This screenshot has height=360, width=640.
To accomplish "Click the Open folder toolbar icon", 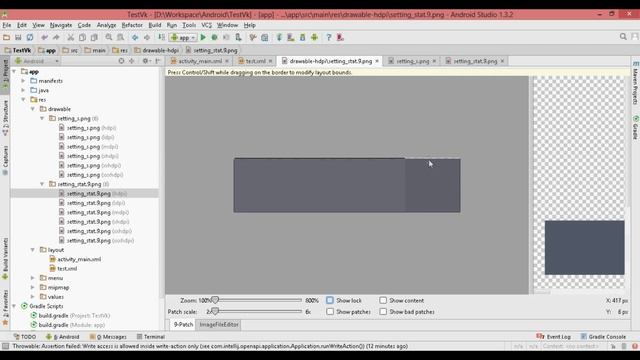I will [x=7, y=38].
